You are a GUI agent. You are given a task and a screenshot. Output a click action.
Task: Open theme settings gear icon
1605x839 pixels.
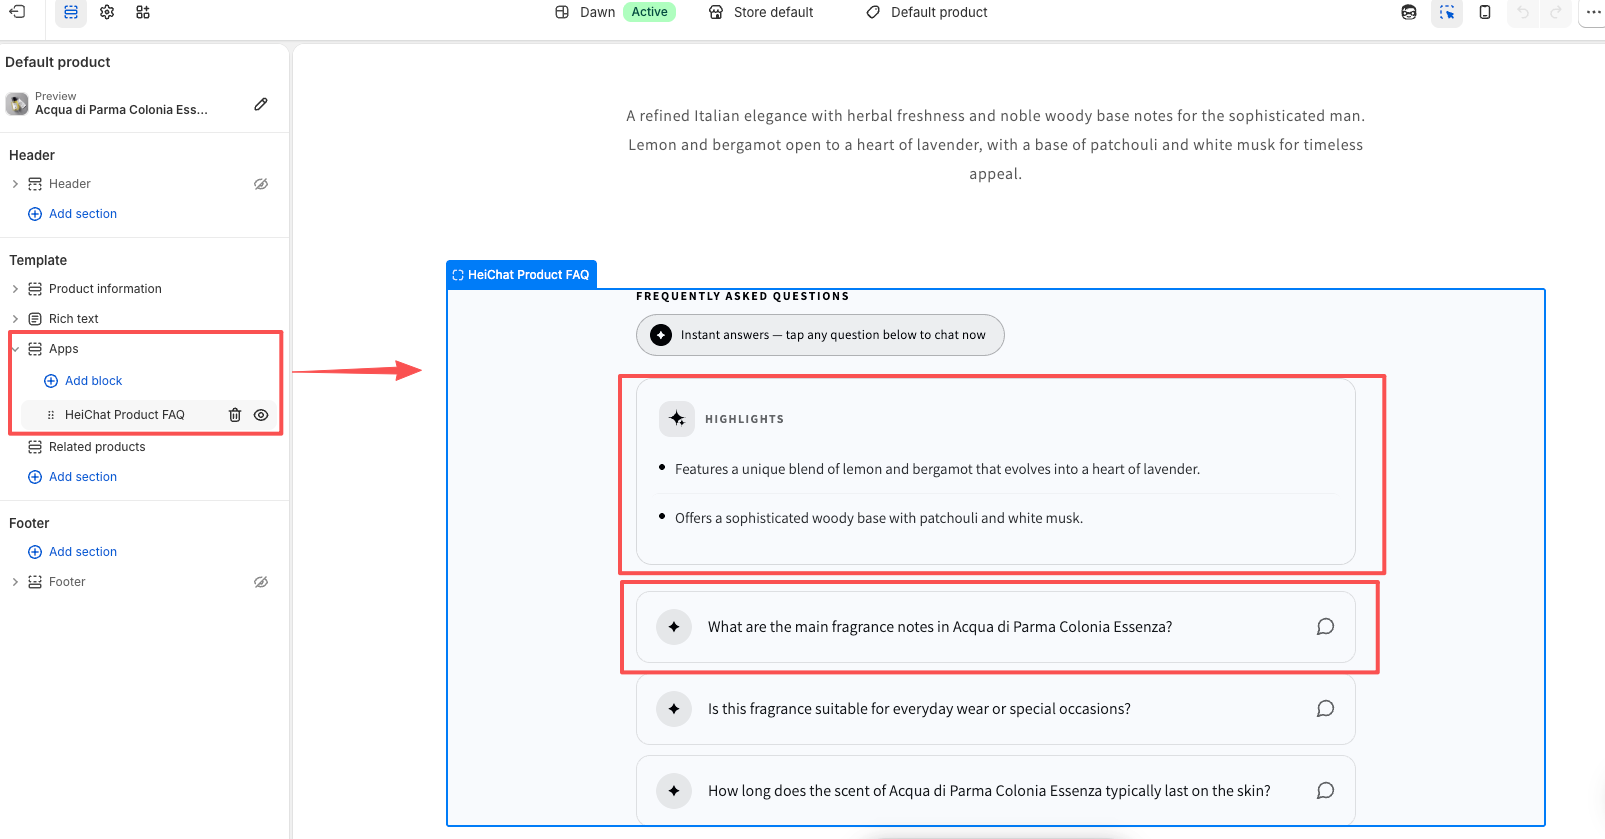(x=107, y=12)
